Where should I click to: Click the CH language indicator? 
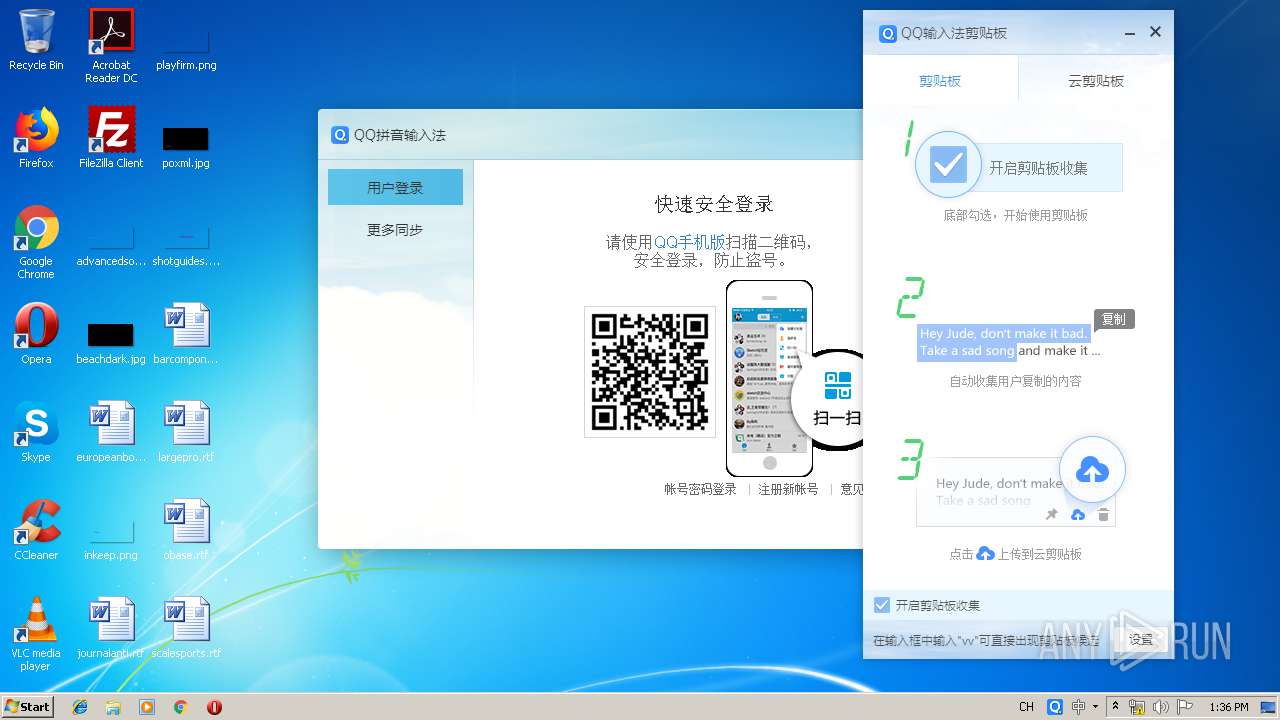point(1026,707)
